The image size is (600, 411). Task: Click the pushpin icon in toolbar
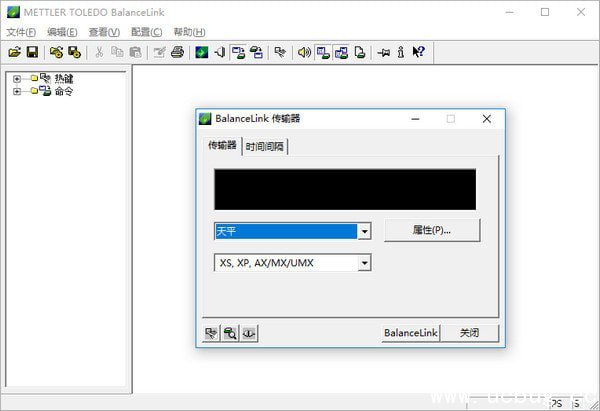coord(383,52)
